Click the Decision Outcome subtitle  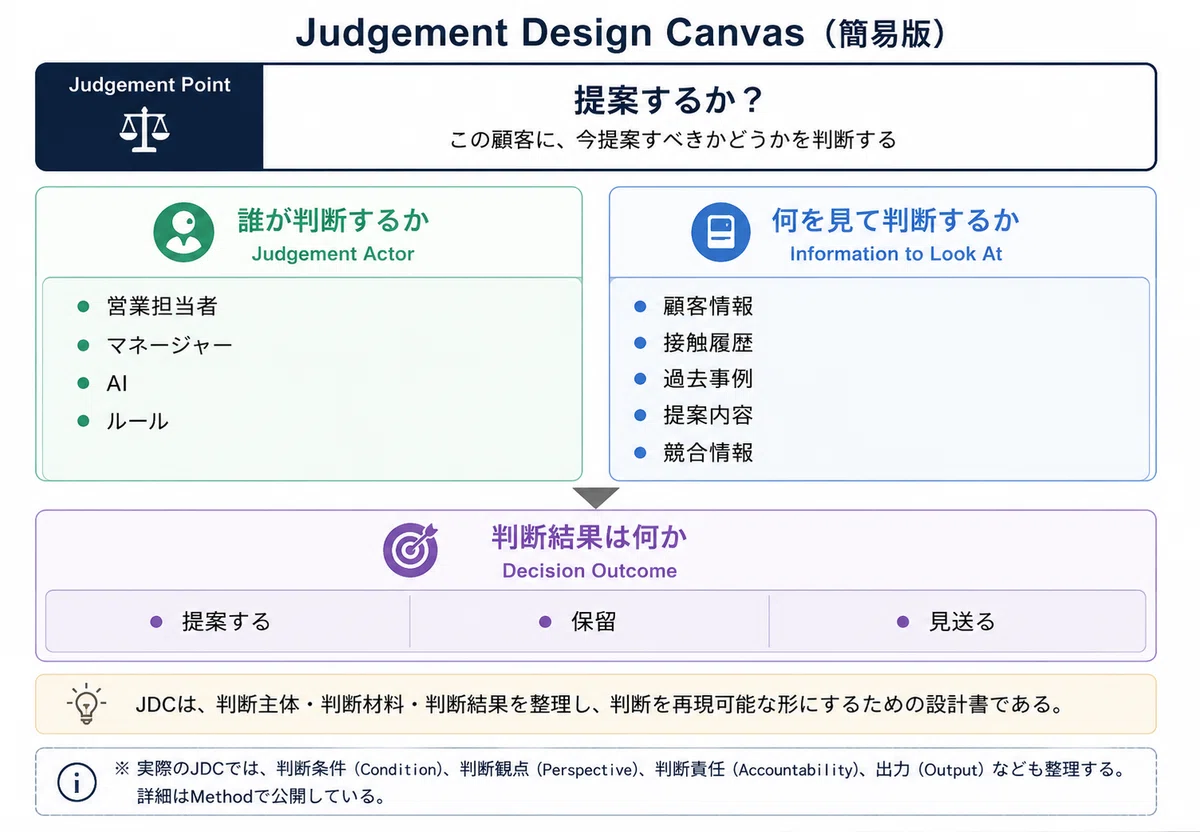click(x=589, y=571)
